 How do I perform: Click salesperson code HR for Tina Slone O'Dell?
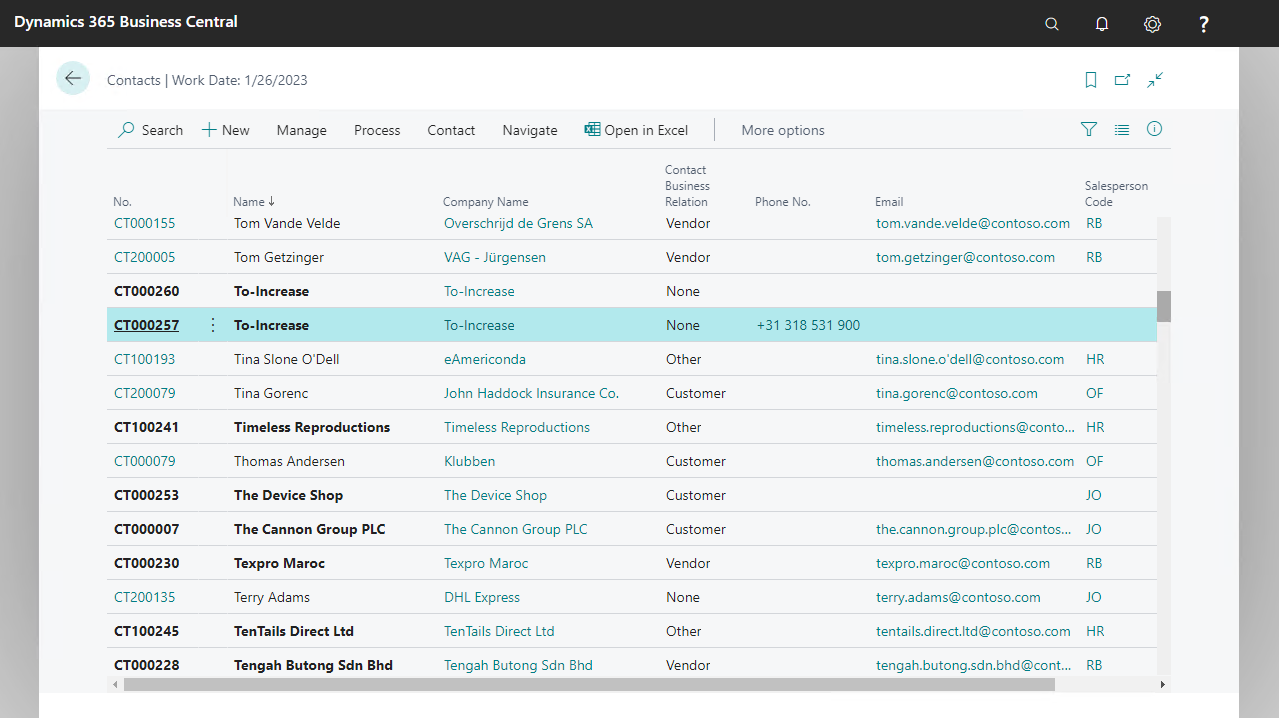[x=1095, y=359]
